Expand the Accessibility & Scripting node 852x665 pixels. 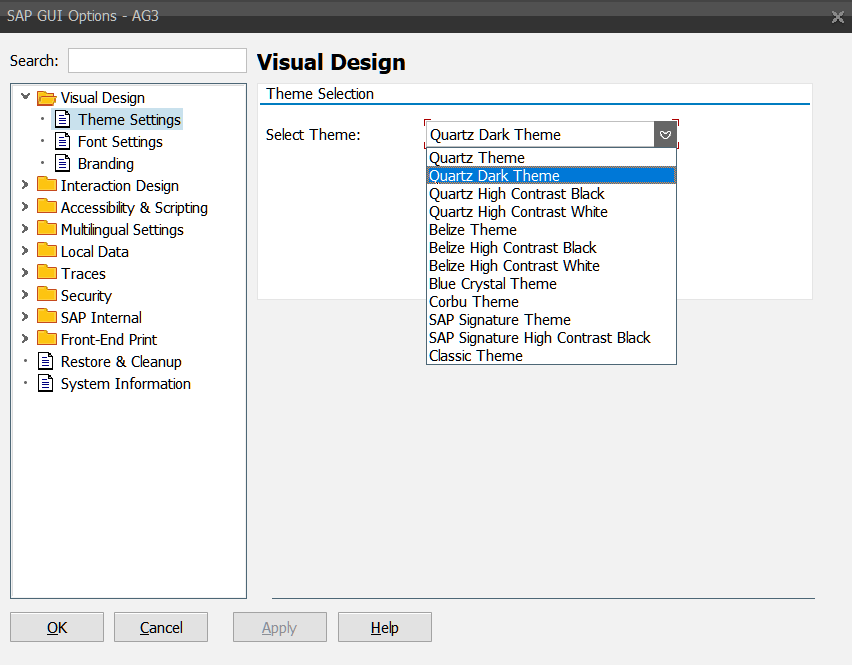[24, 206]
